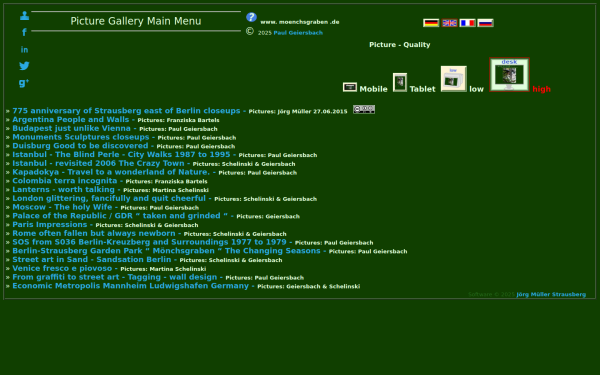Open Budapest just unlike Vienna gallery
The width and height of the screenshot is (600, 375).
[x=72, y=128]
